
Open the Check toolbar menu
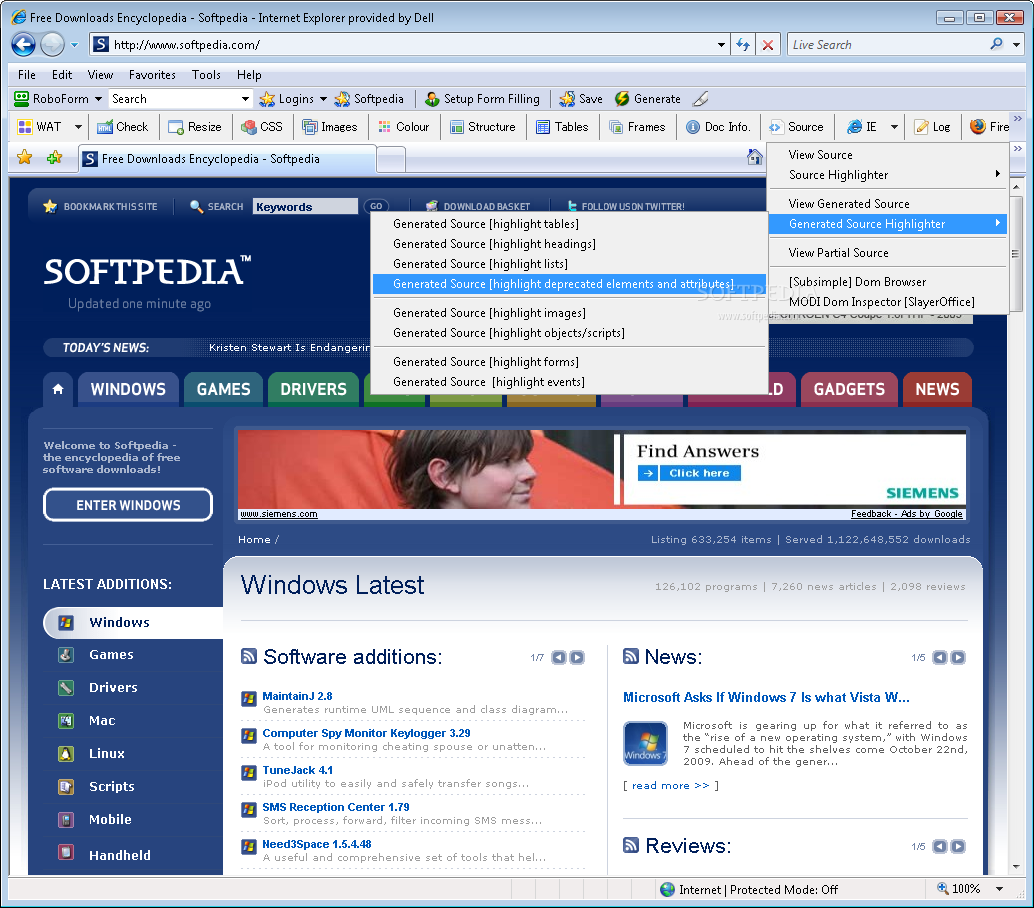point(123,127)
